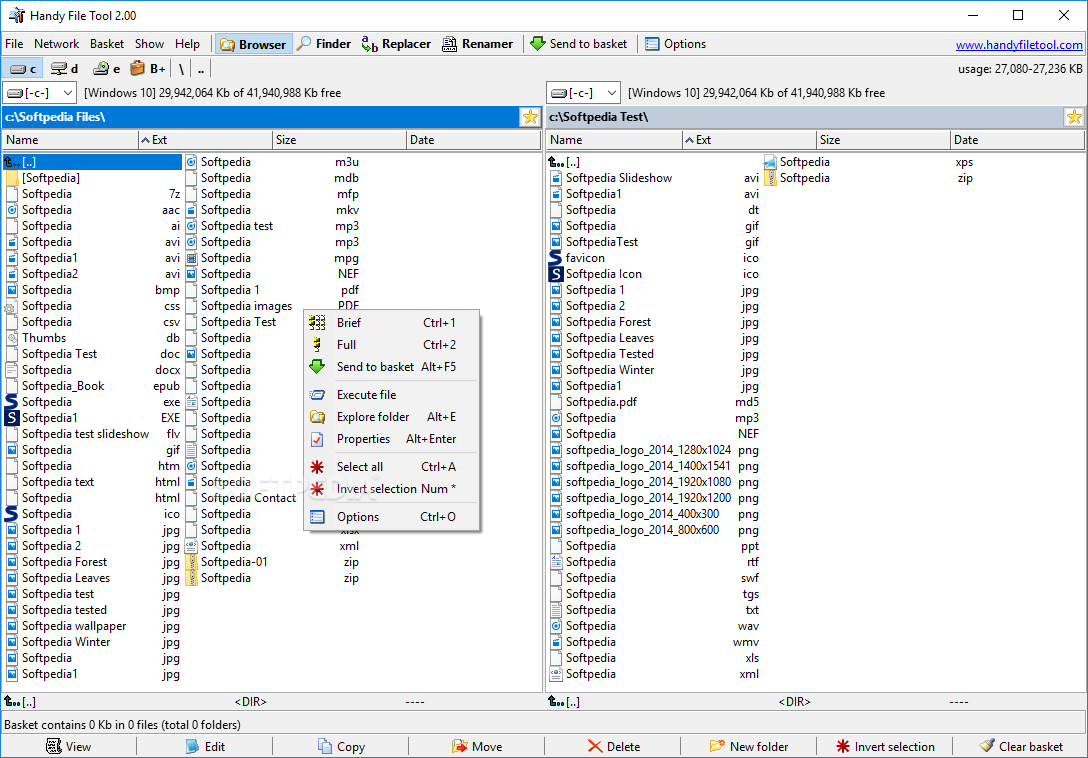Click left panel favorites star icon

click(x=530, y=117)
